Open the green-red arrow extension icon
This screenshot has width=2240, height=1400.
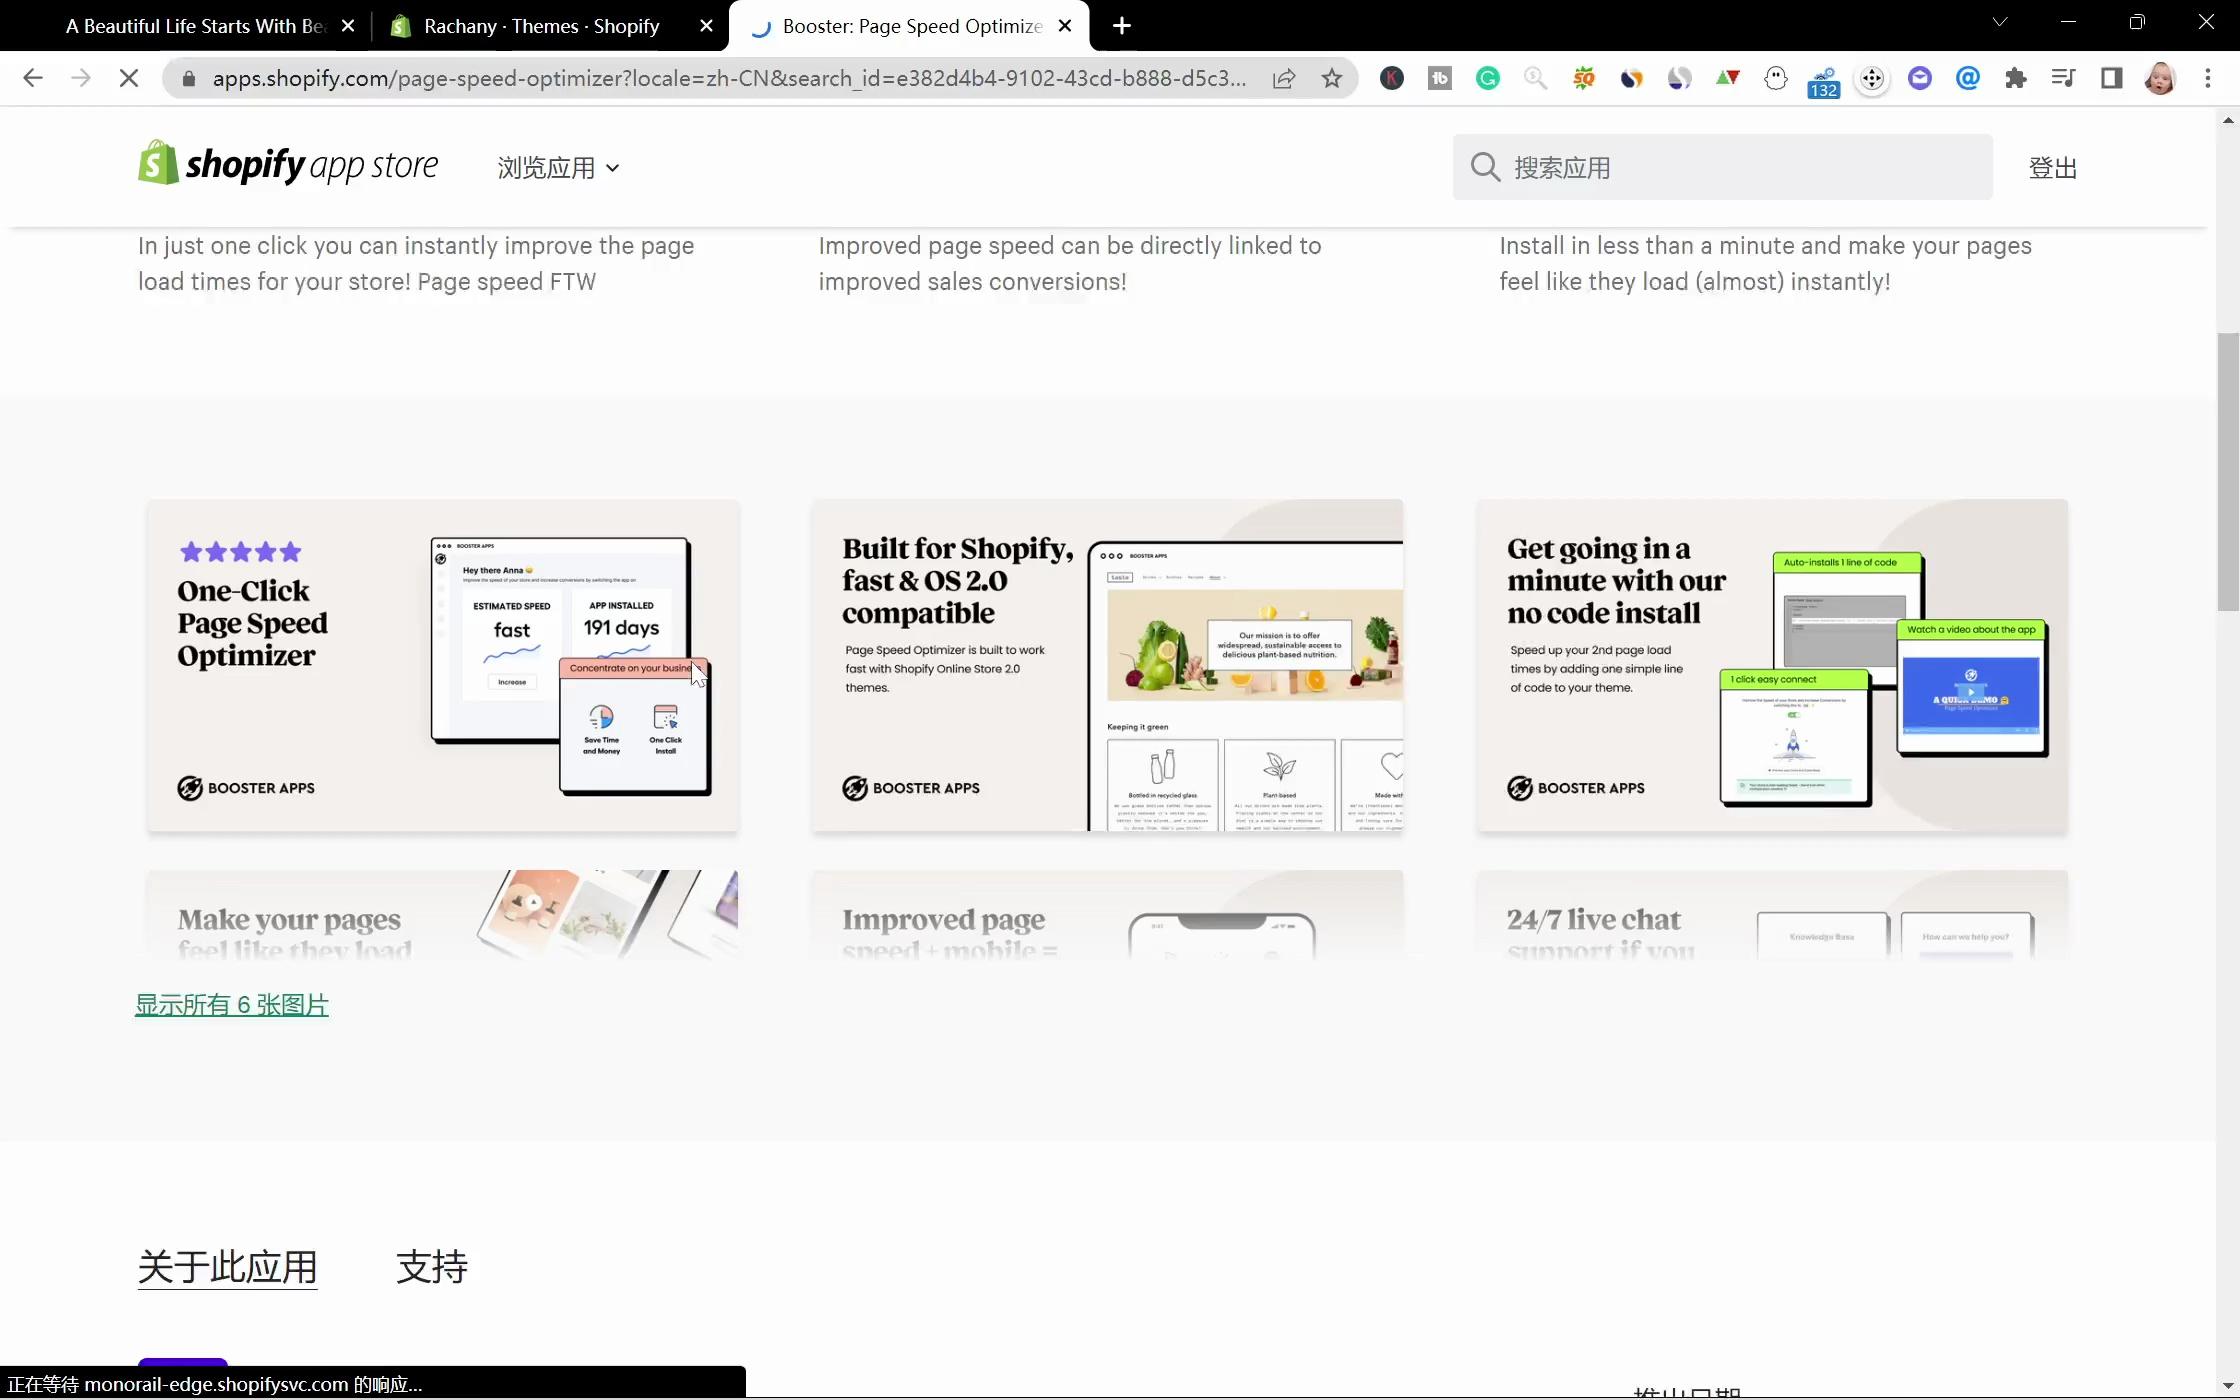tap(1727, 78)
